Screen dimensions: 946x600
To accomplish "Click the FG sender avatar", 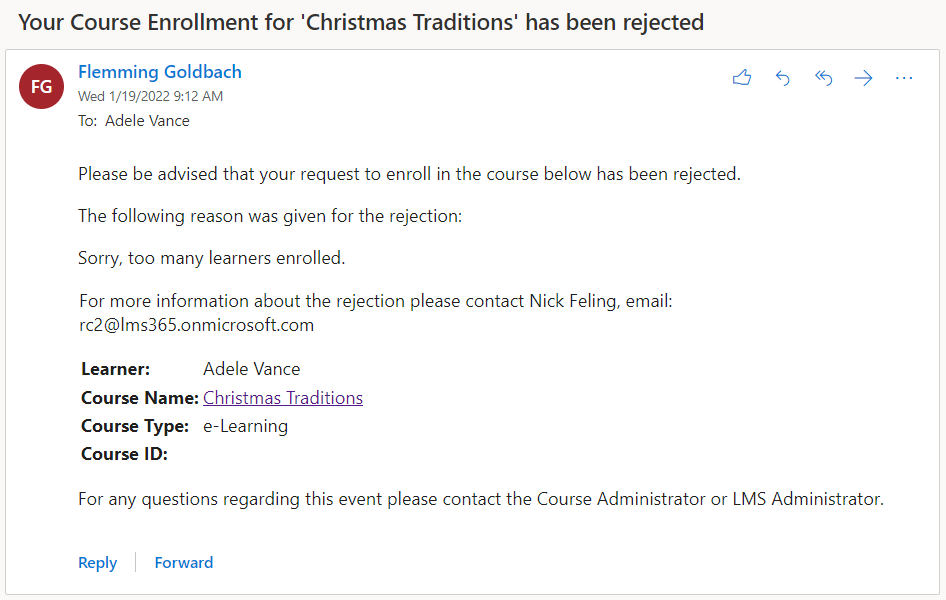I will pos(41,87).
